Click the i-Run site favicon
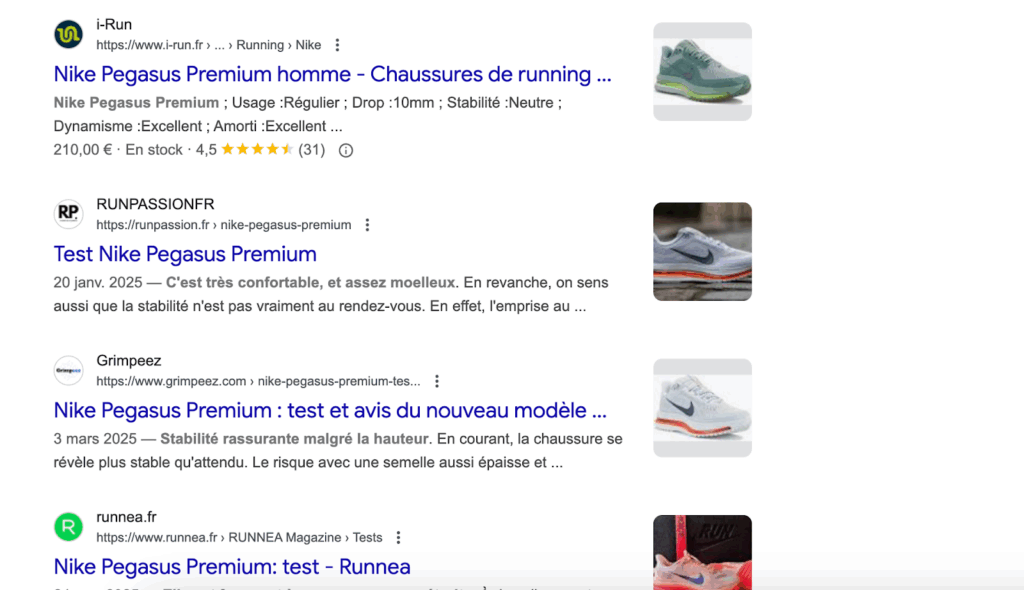The image size is (1024, 590). [68, 34]
